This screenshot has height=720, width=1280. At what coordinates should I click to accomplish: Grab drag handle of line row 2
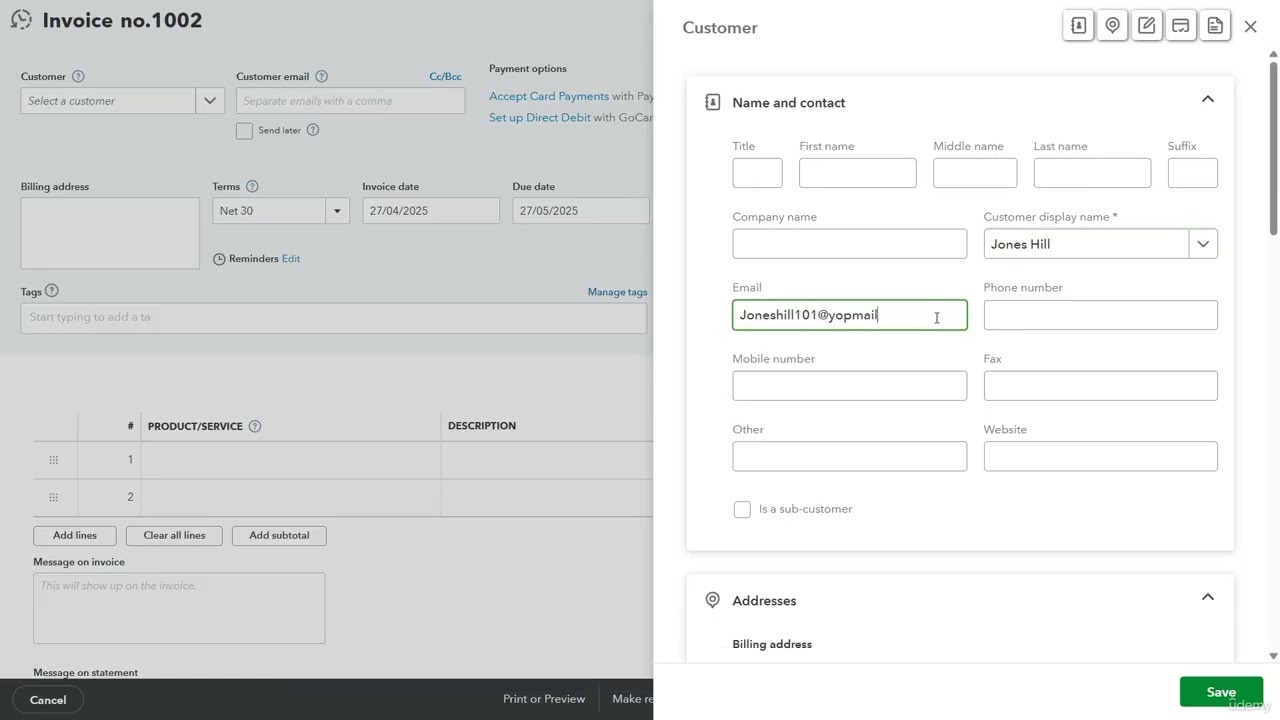[54, 497]
